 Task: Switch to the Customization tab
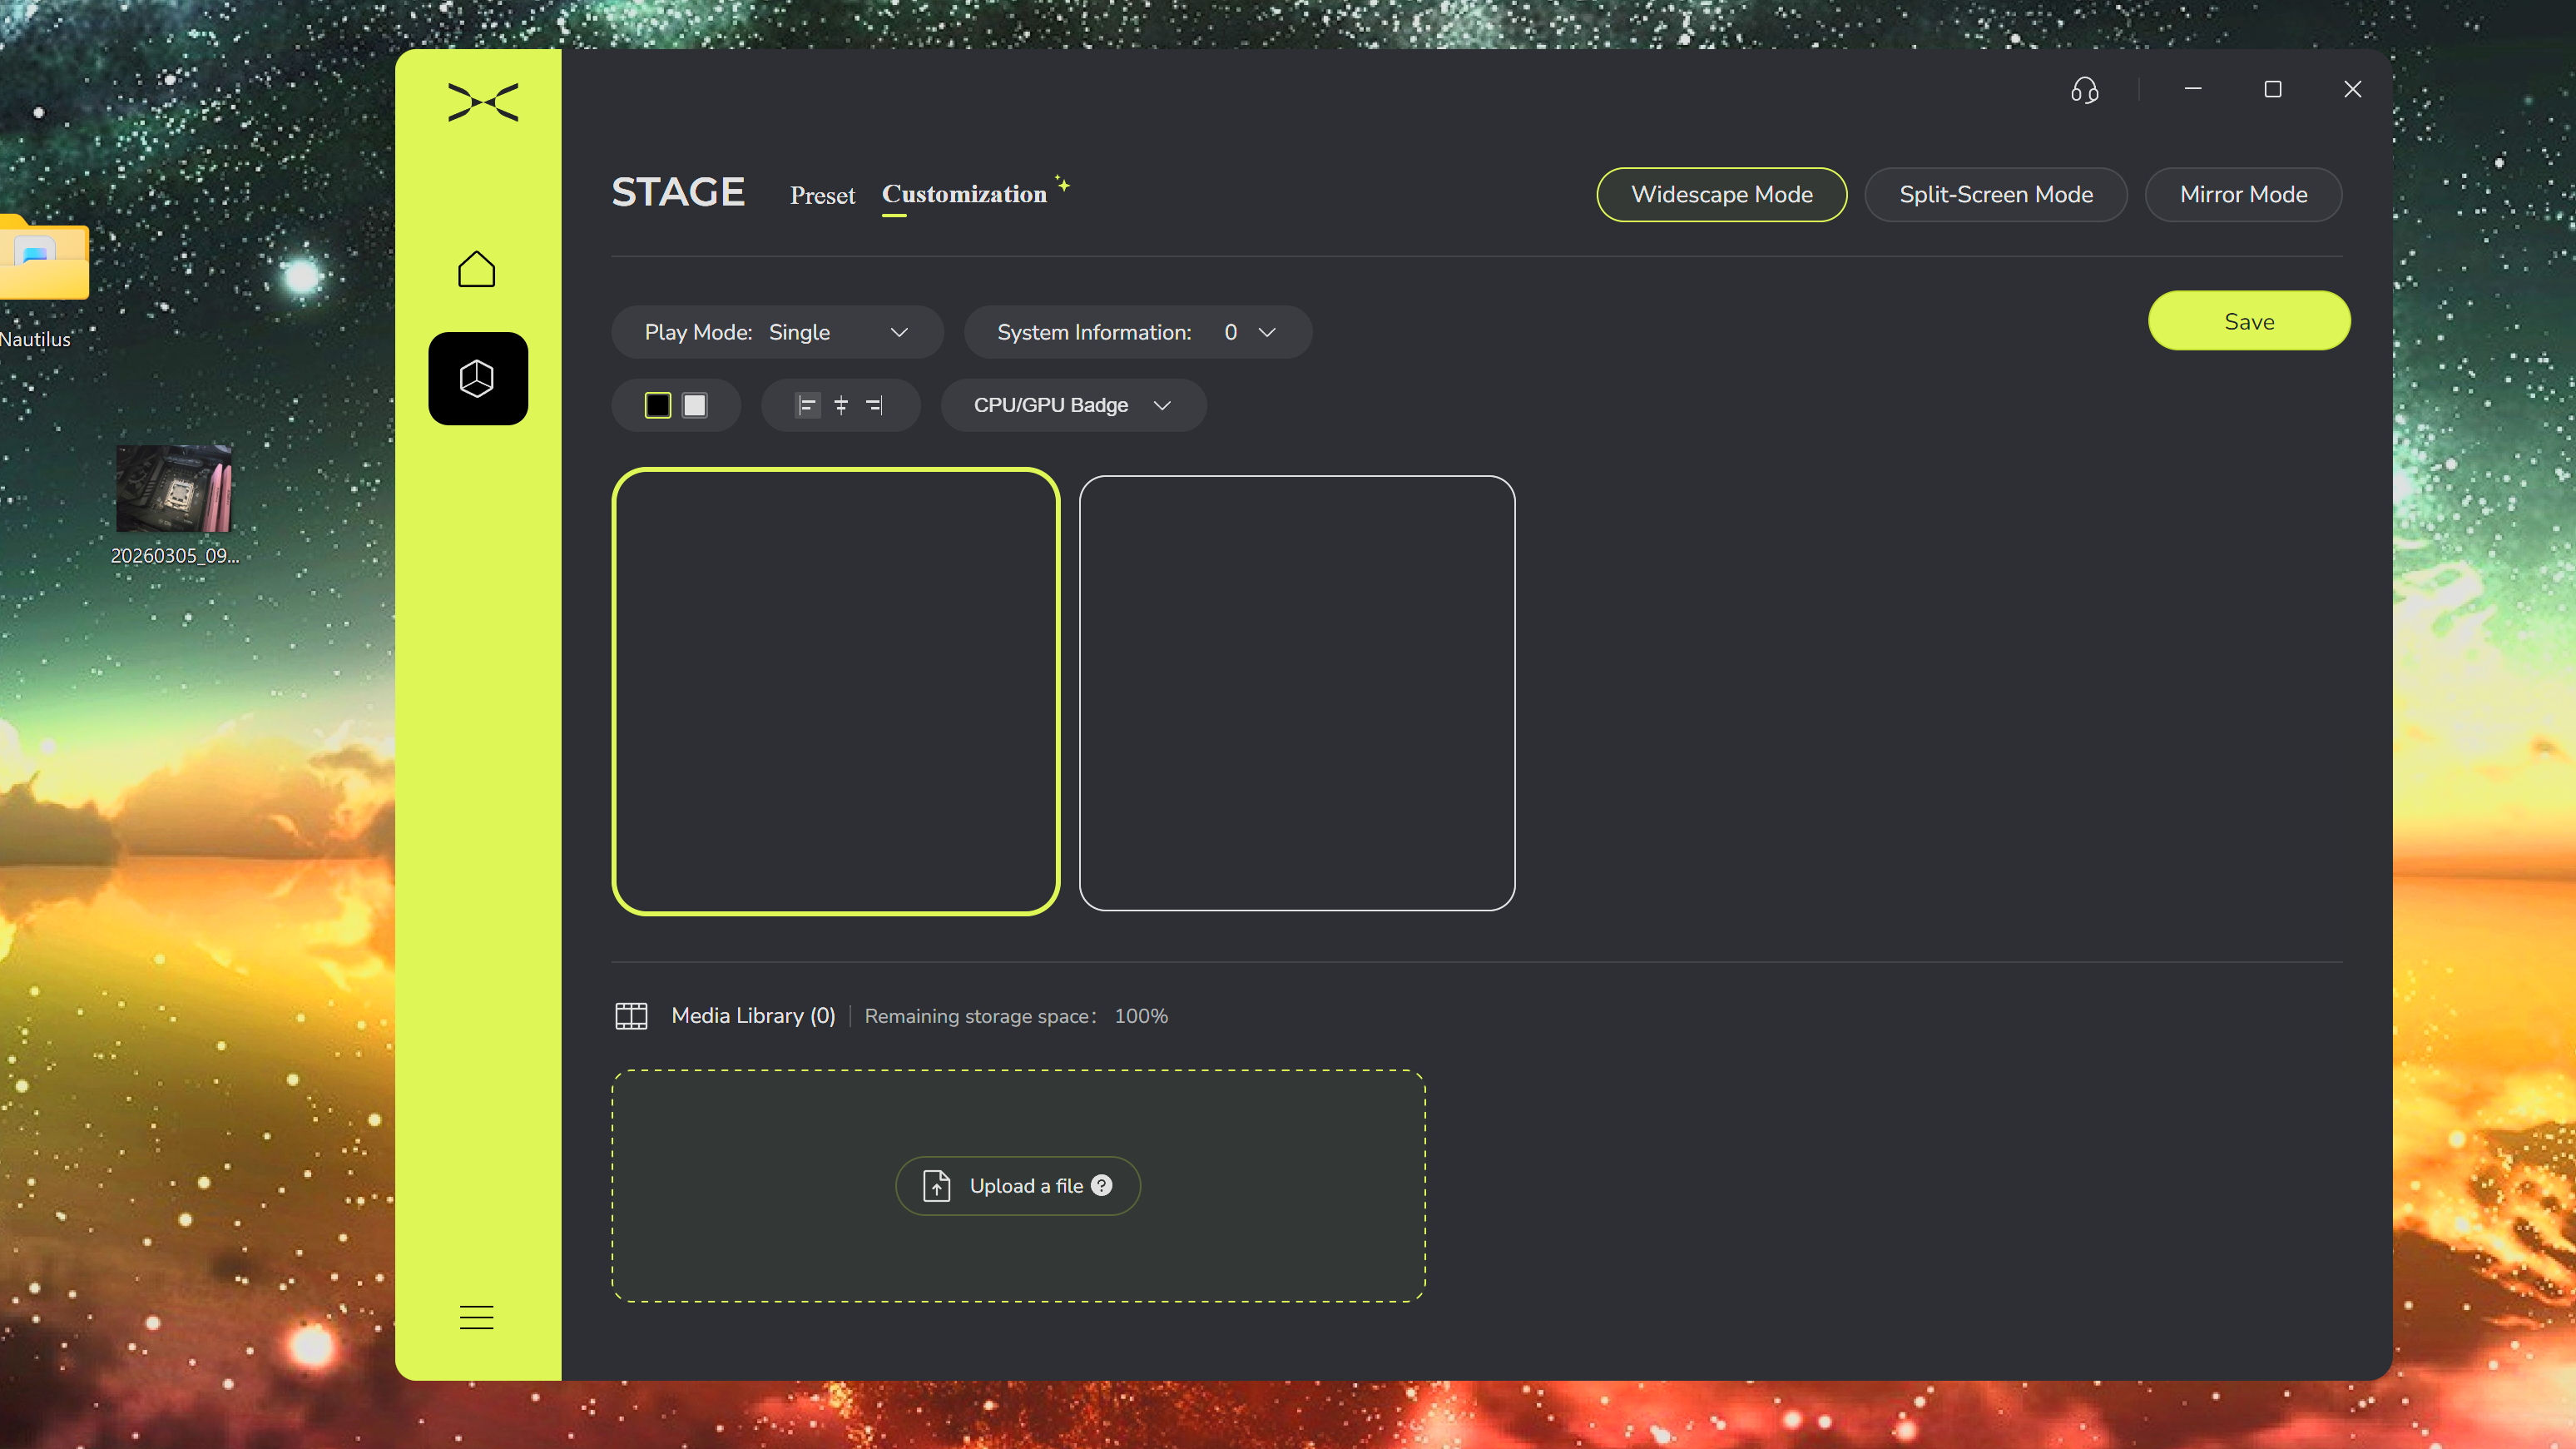[x=963, y=194]
